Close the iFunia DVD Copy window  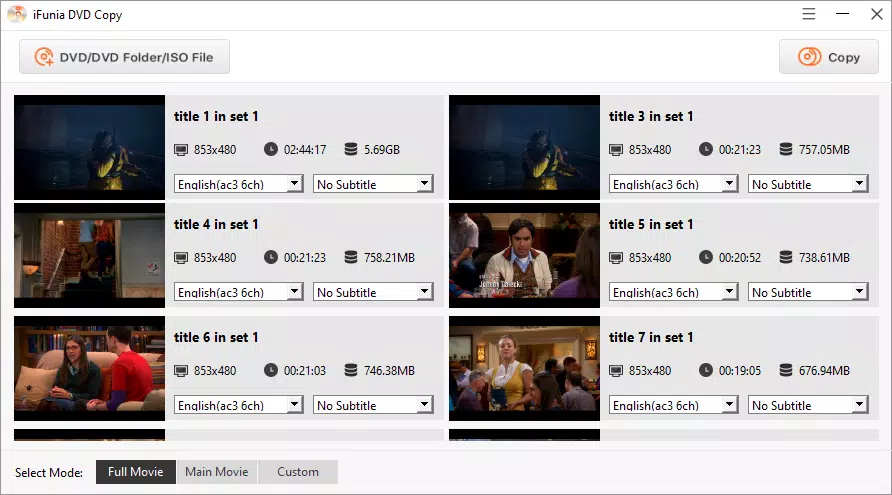pyautogui.click(x=877, y=14)
